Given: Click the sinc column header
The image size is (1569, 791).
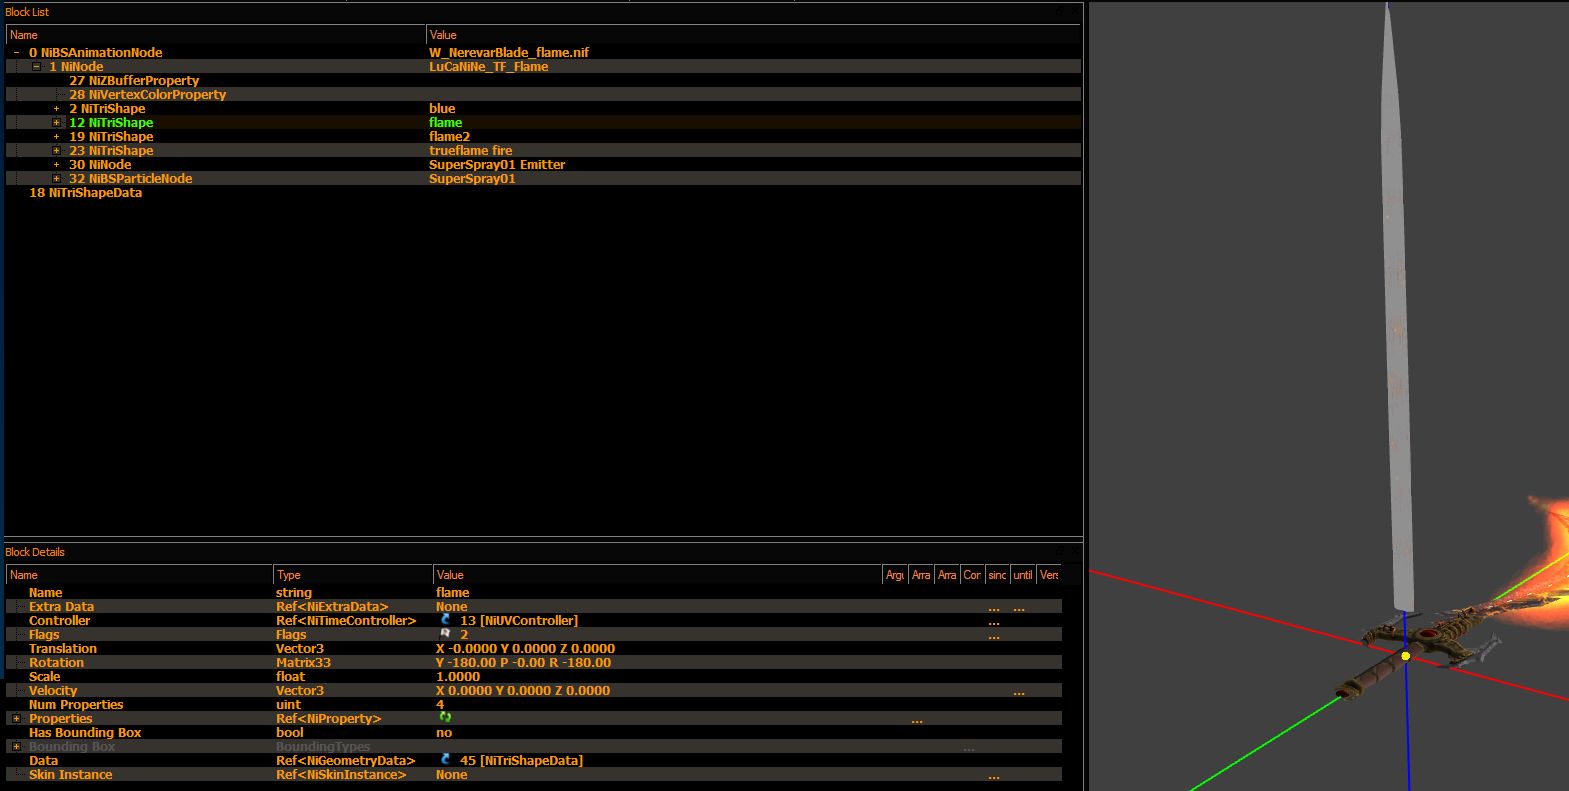Looking at the screenshot, I should click(x=997, y=575).
